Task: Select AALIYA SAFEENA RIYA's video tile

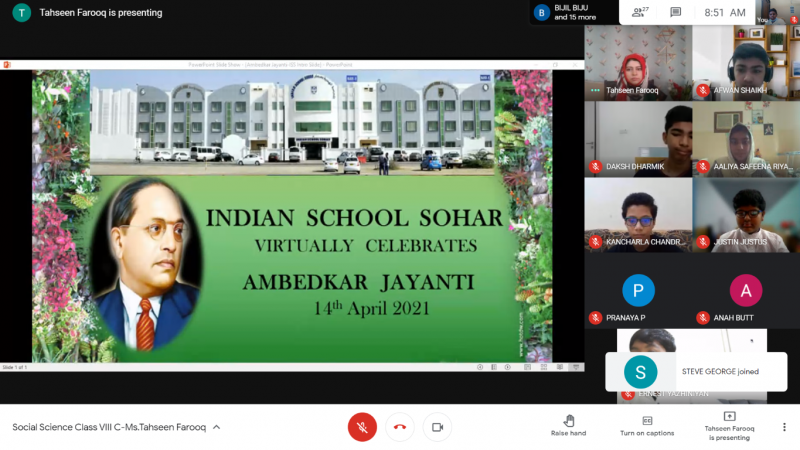Action: coord(746,139)
